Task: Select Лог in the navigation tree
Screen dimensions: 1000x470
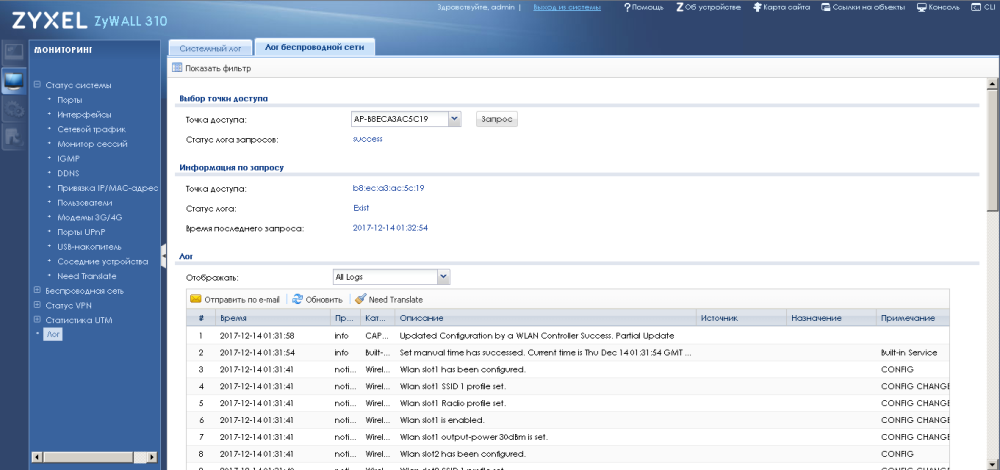Action: (53, 334)
